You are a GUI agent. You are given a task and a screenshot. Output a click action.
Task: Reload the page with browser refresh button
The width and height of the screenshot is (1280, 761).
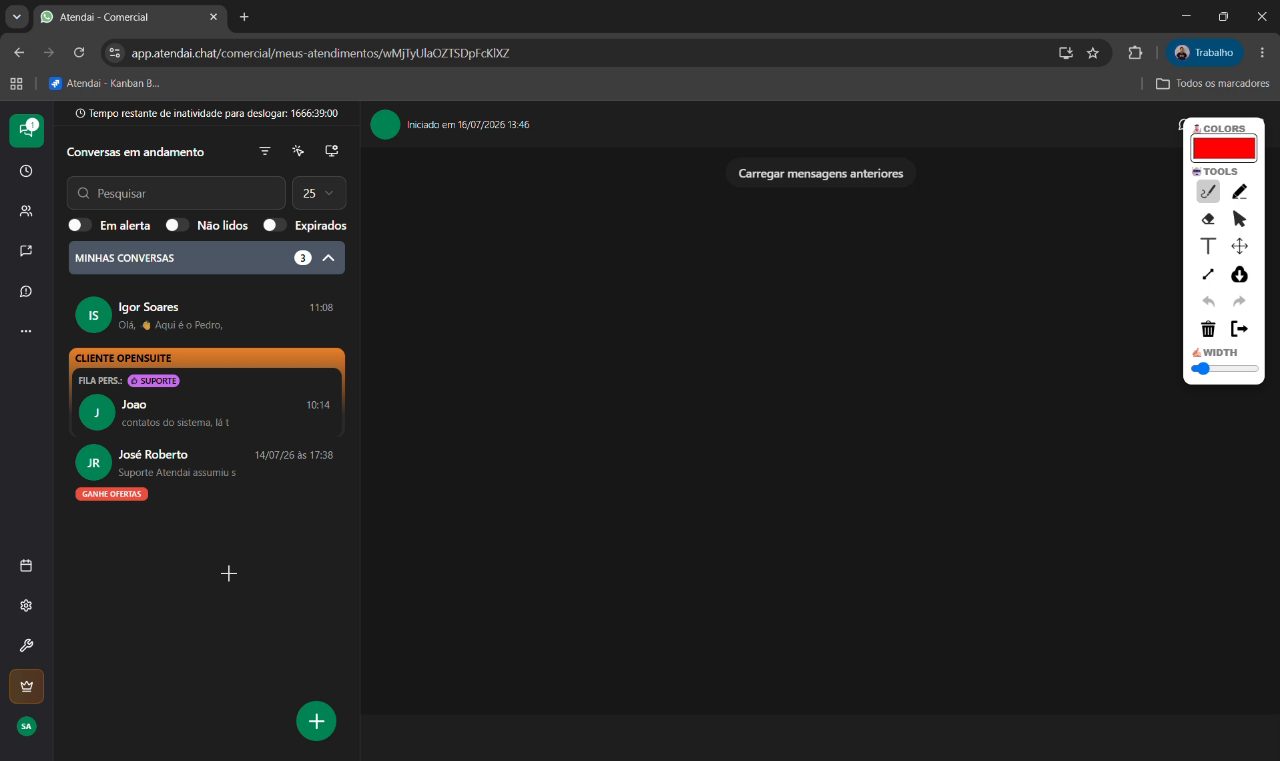(79, 53)
